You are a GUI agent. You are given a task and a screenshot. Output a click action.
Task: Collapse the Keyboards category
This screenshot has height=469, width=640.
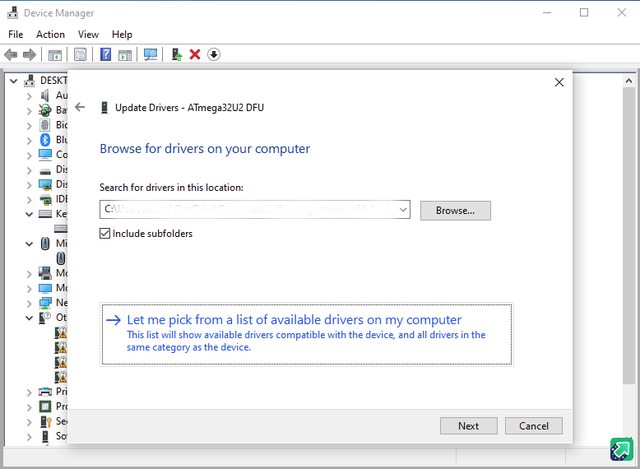point(29,214)
